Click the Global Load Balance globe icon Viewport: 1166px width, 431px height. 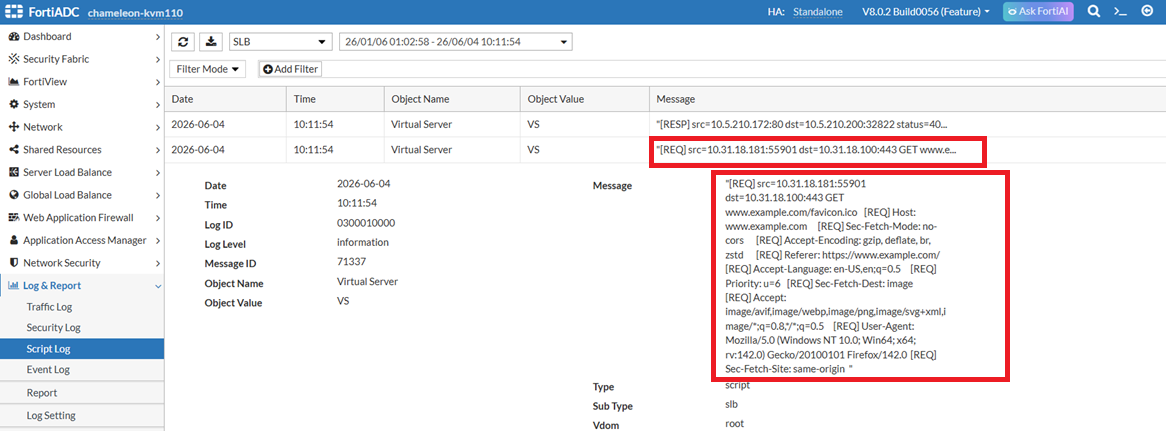(13, 195)
